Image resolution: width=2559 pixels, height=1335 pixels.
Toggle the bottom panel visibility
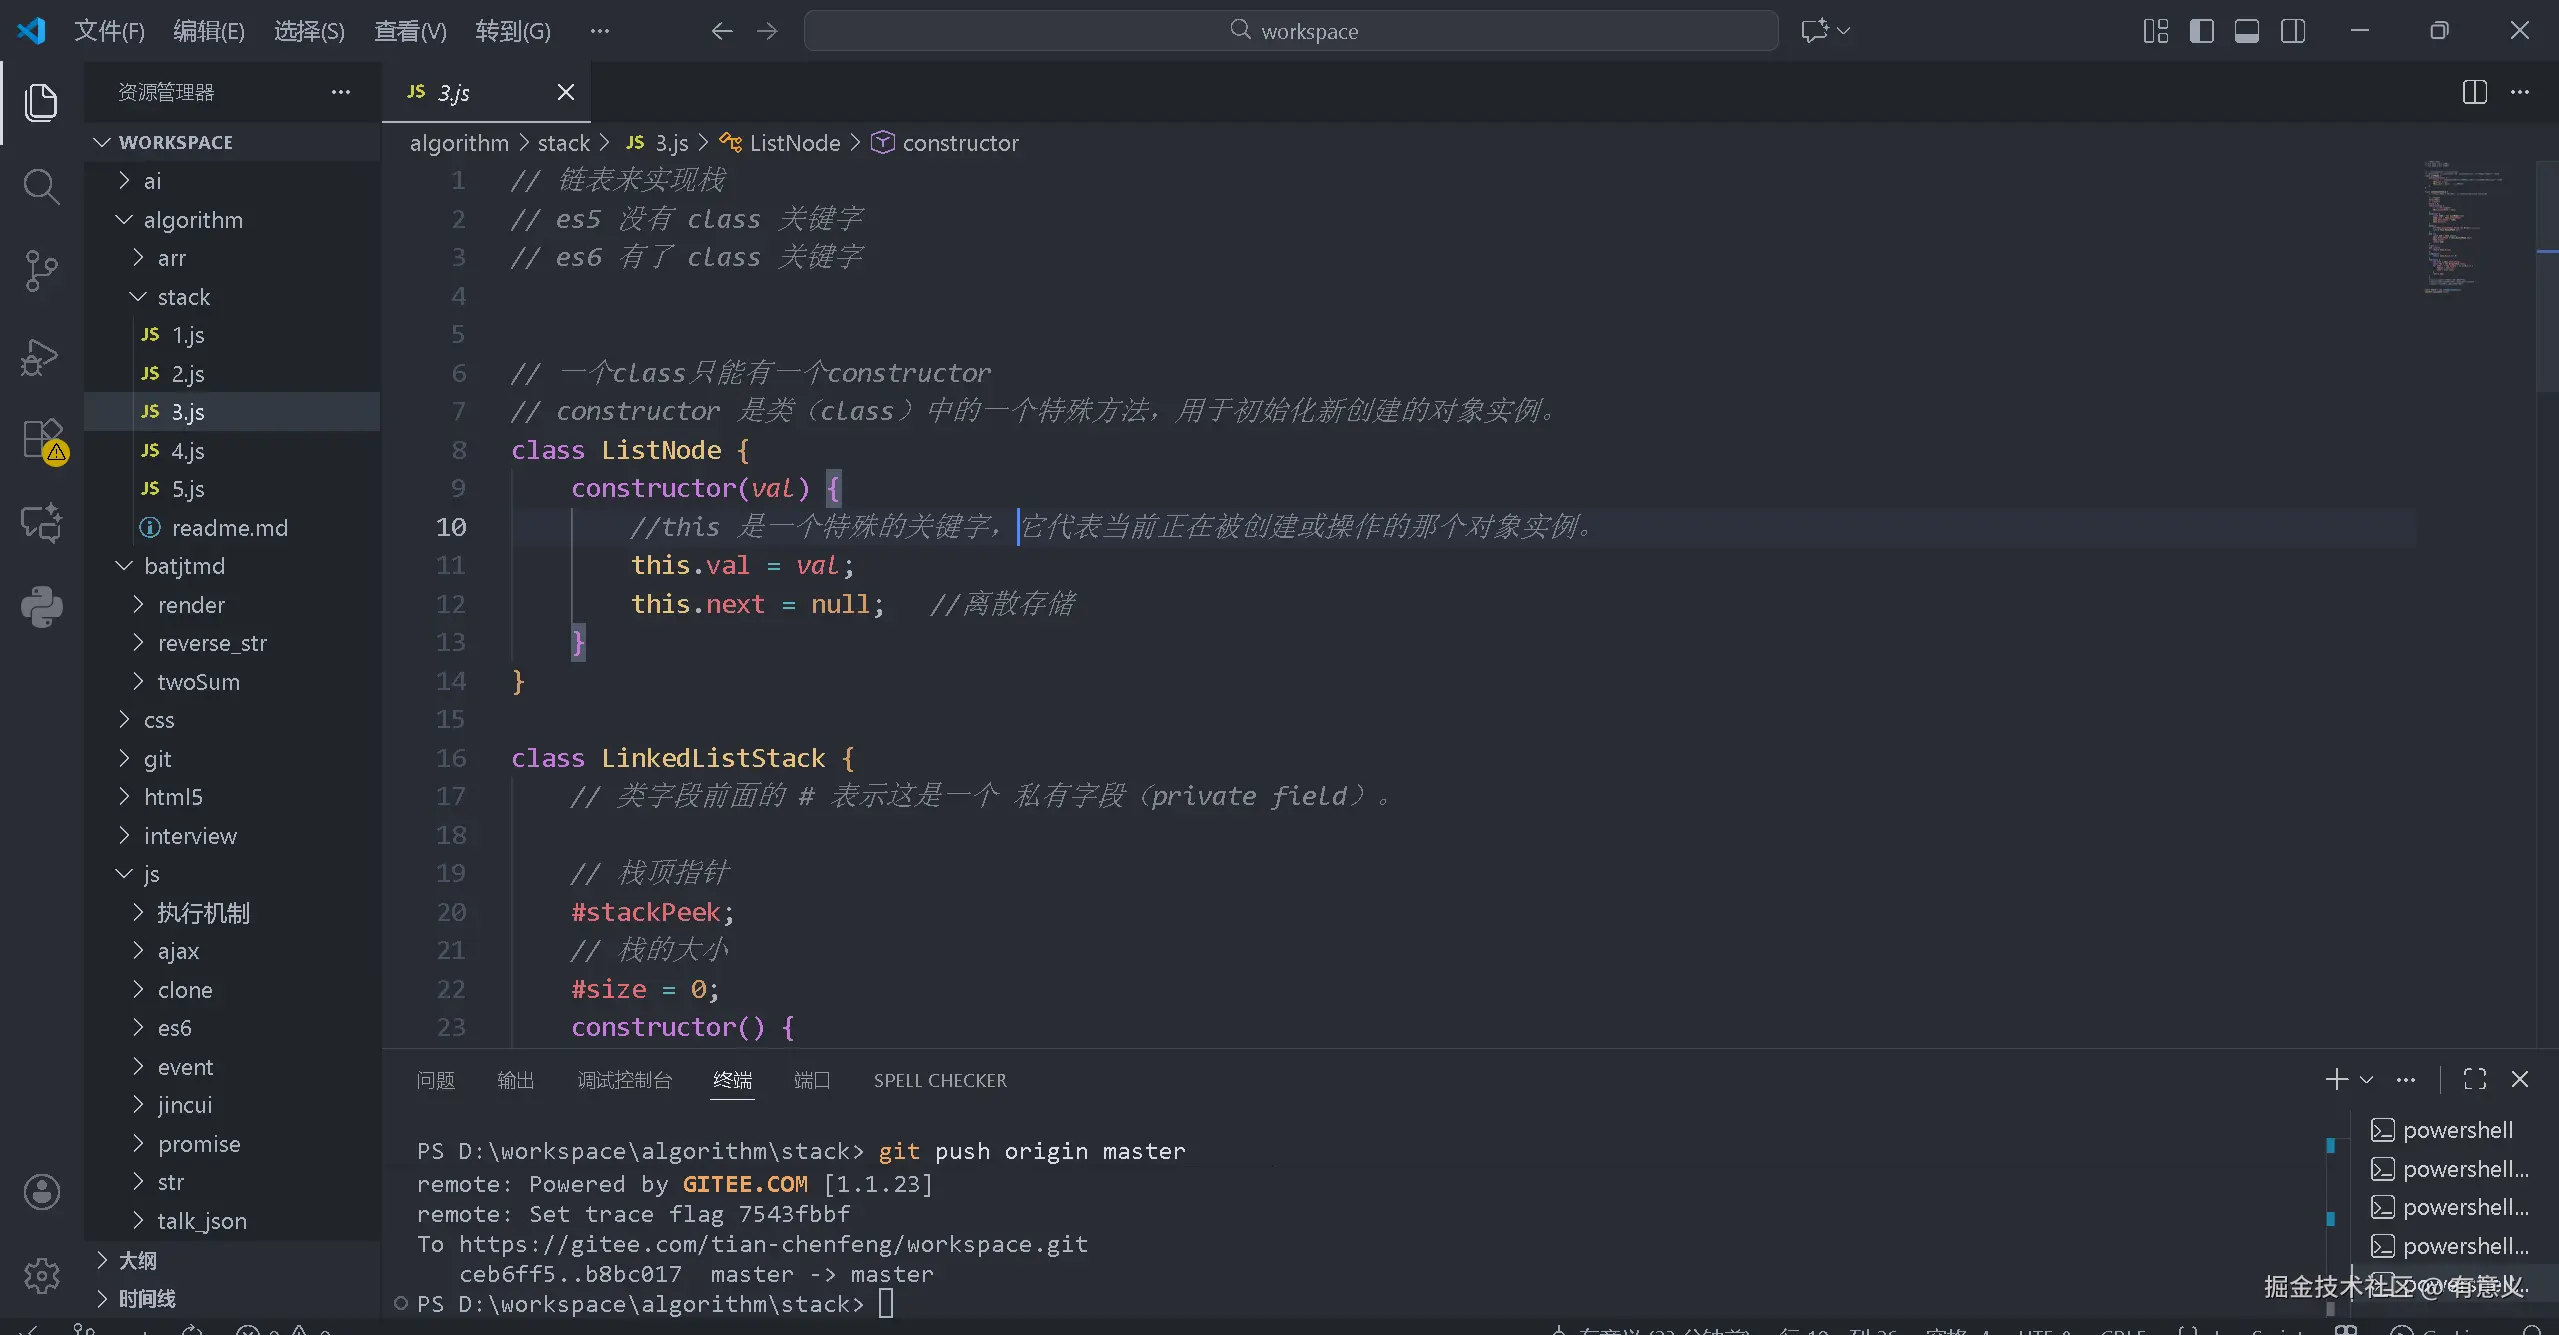click(x=2247, y=31)
